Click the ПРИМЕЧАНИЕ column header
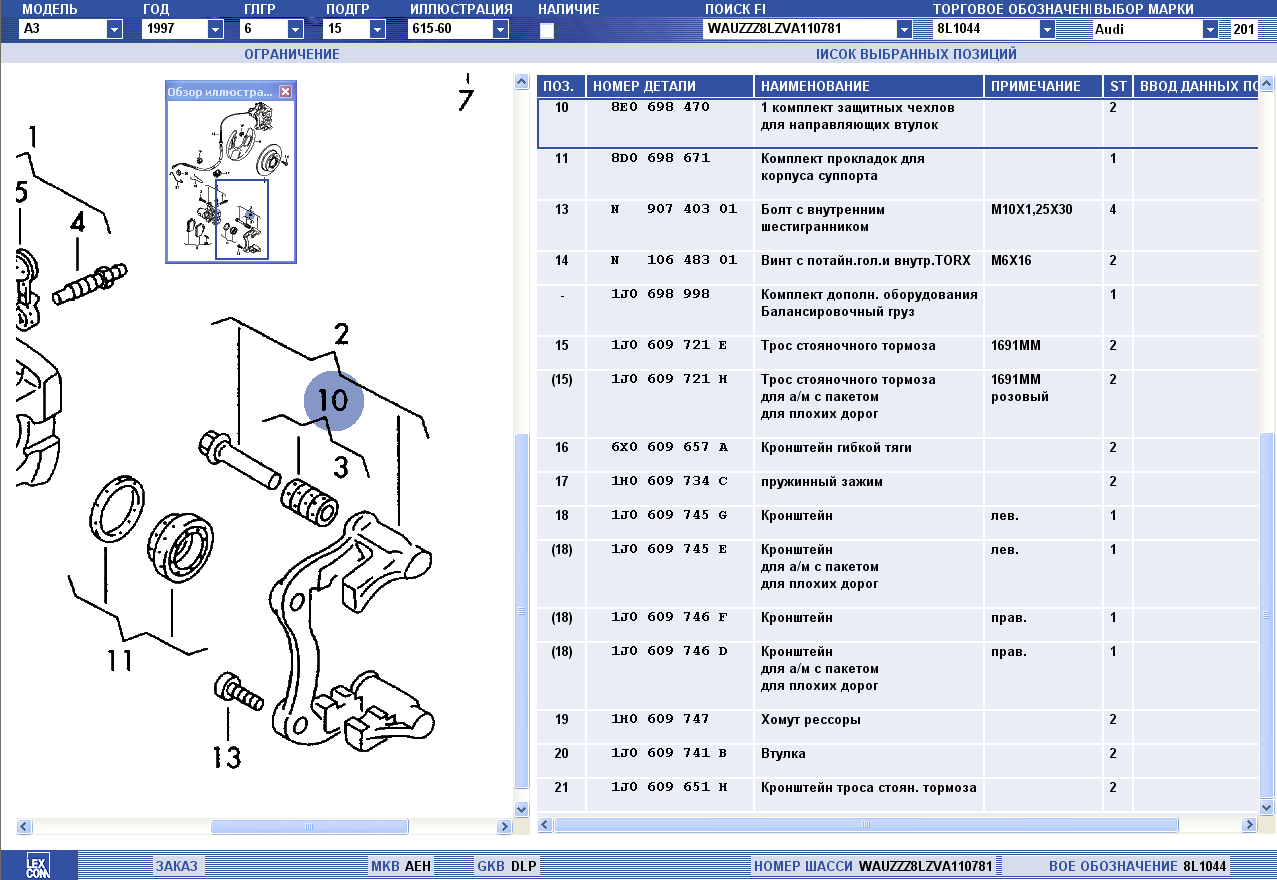The width and height of the screenshot is (1277, 880). (x=1043, y=86)
